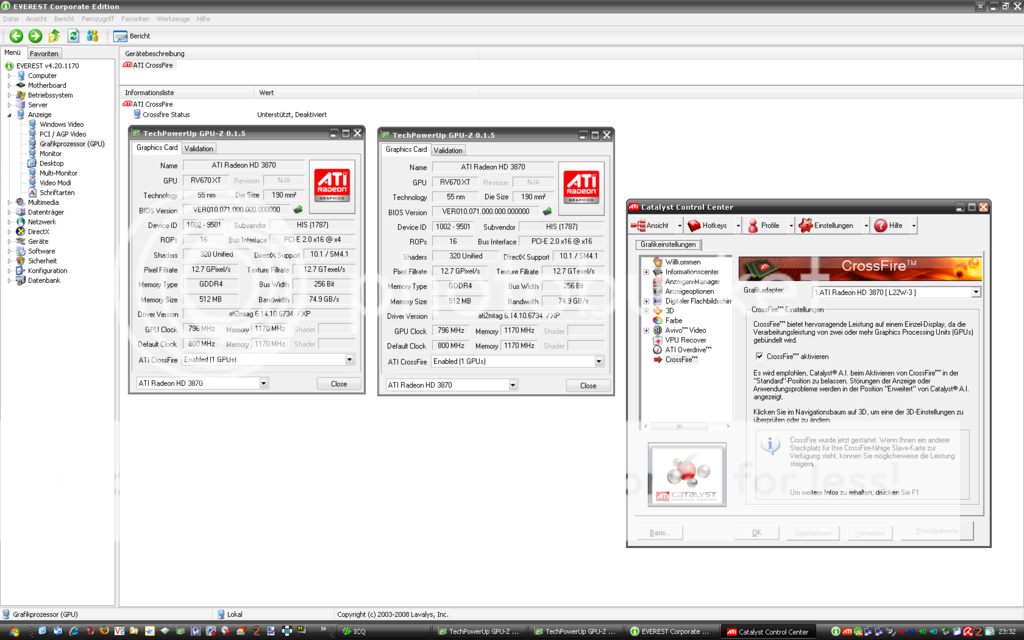Click Übernehmen in Catalyst Control Center
Screen dimensions: 1024x640
click(813, 533)
